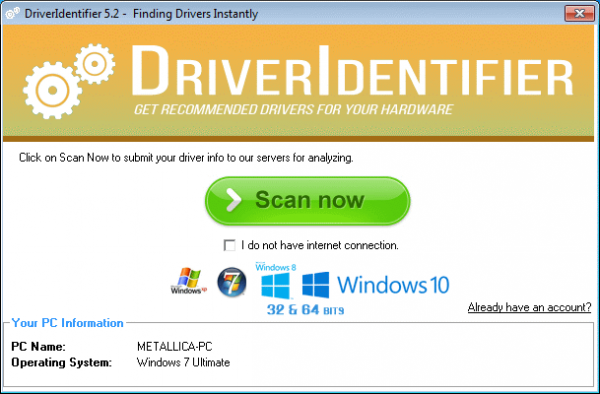Click the Windows XP logo icon

(188, 281)
